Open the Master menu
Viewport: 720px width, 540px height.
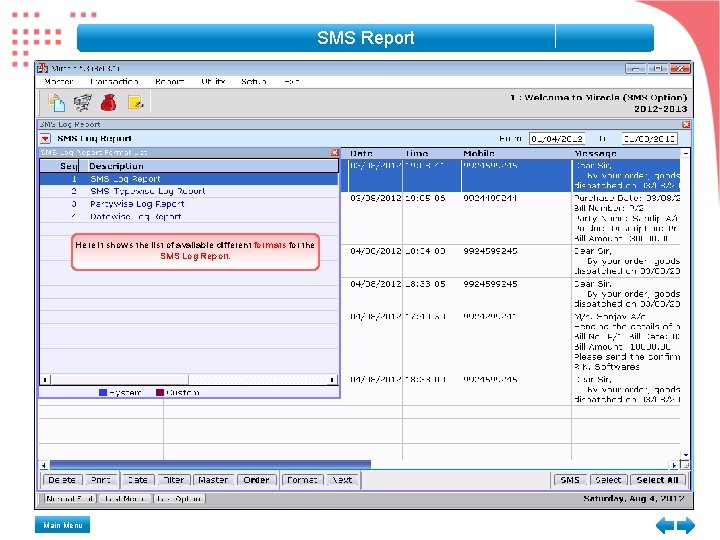tap(59, 81)
